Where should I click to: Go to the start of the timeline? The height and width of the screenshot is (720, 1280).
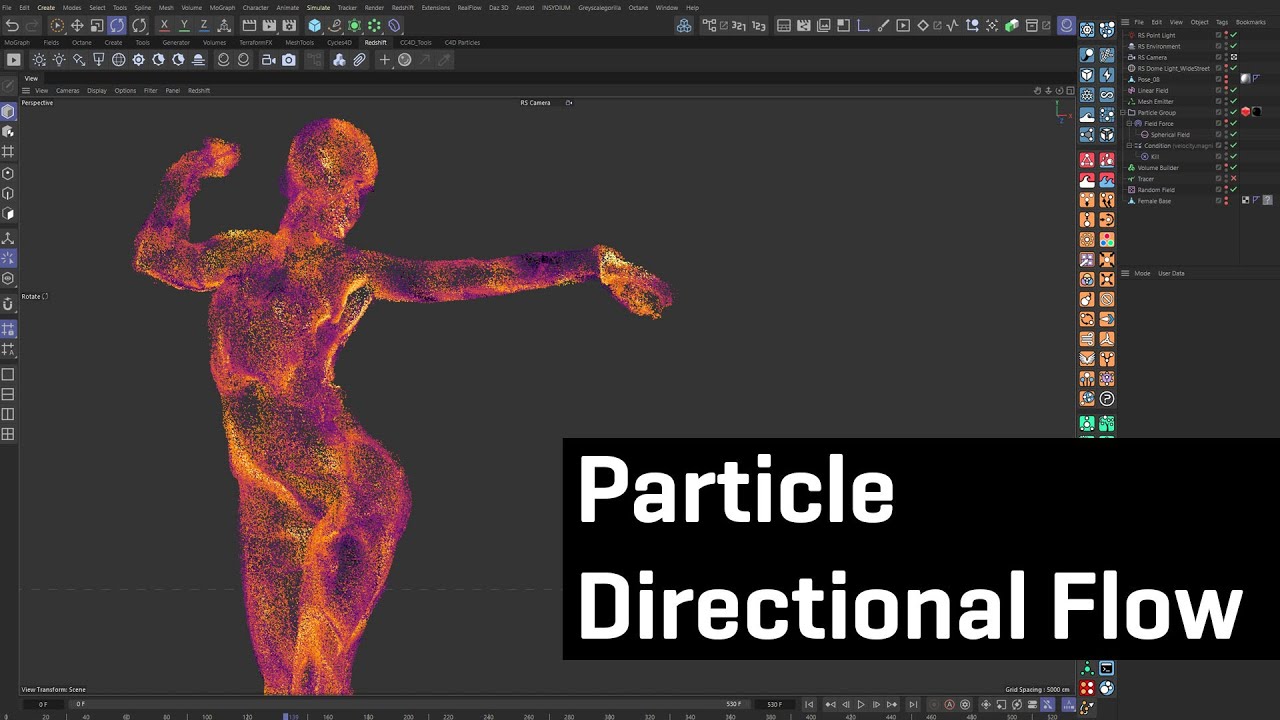[810, 705]
